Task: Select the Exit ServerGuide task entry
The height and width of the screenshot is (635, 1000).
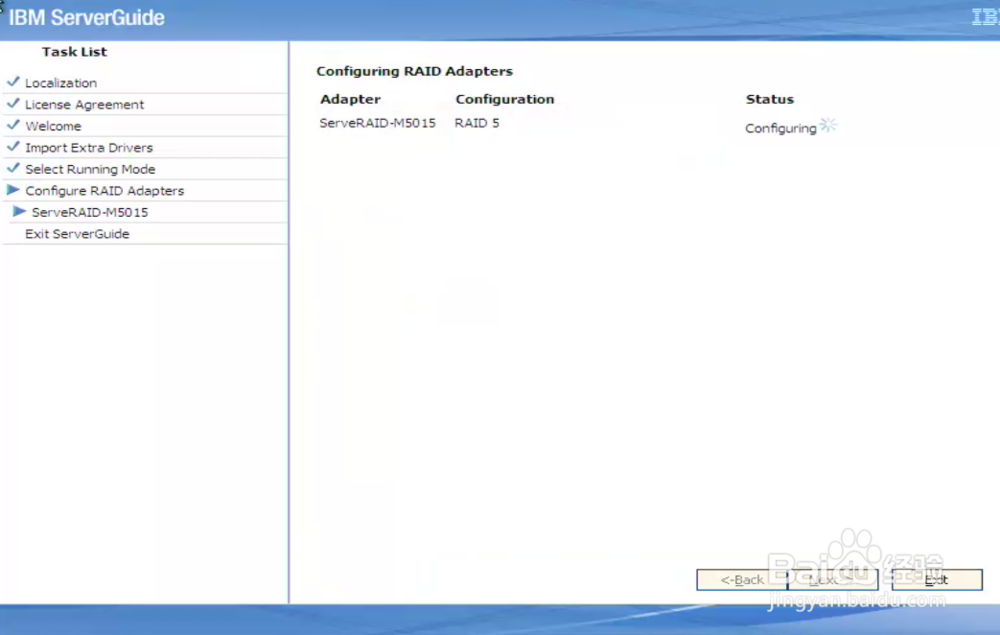Action: 77,233
